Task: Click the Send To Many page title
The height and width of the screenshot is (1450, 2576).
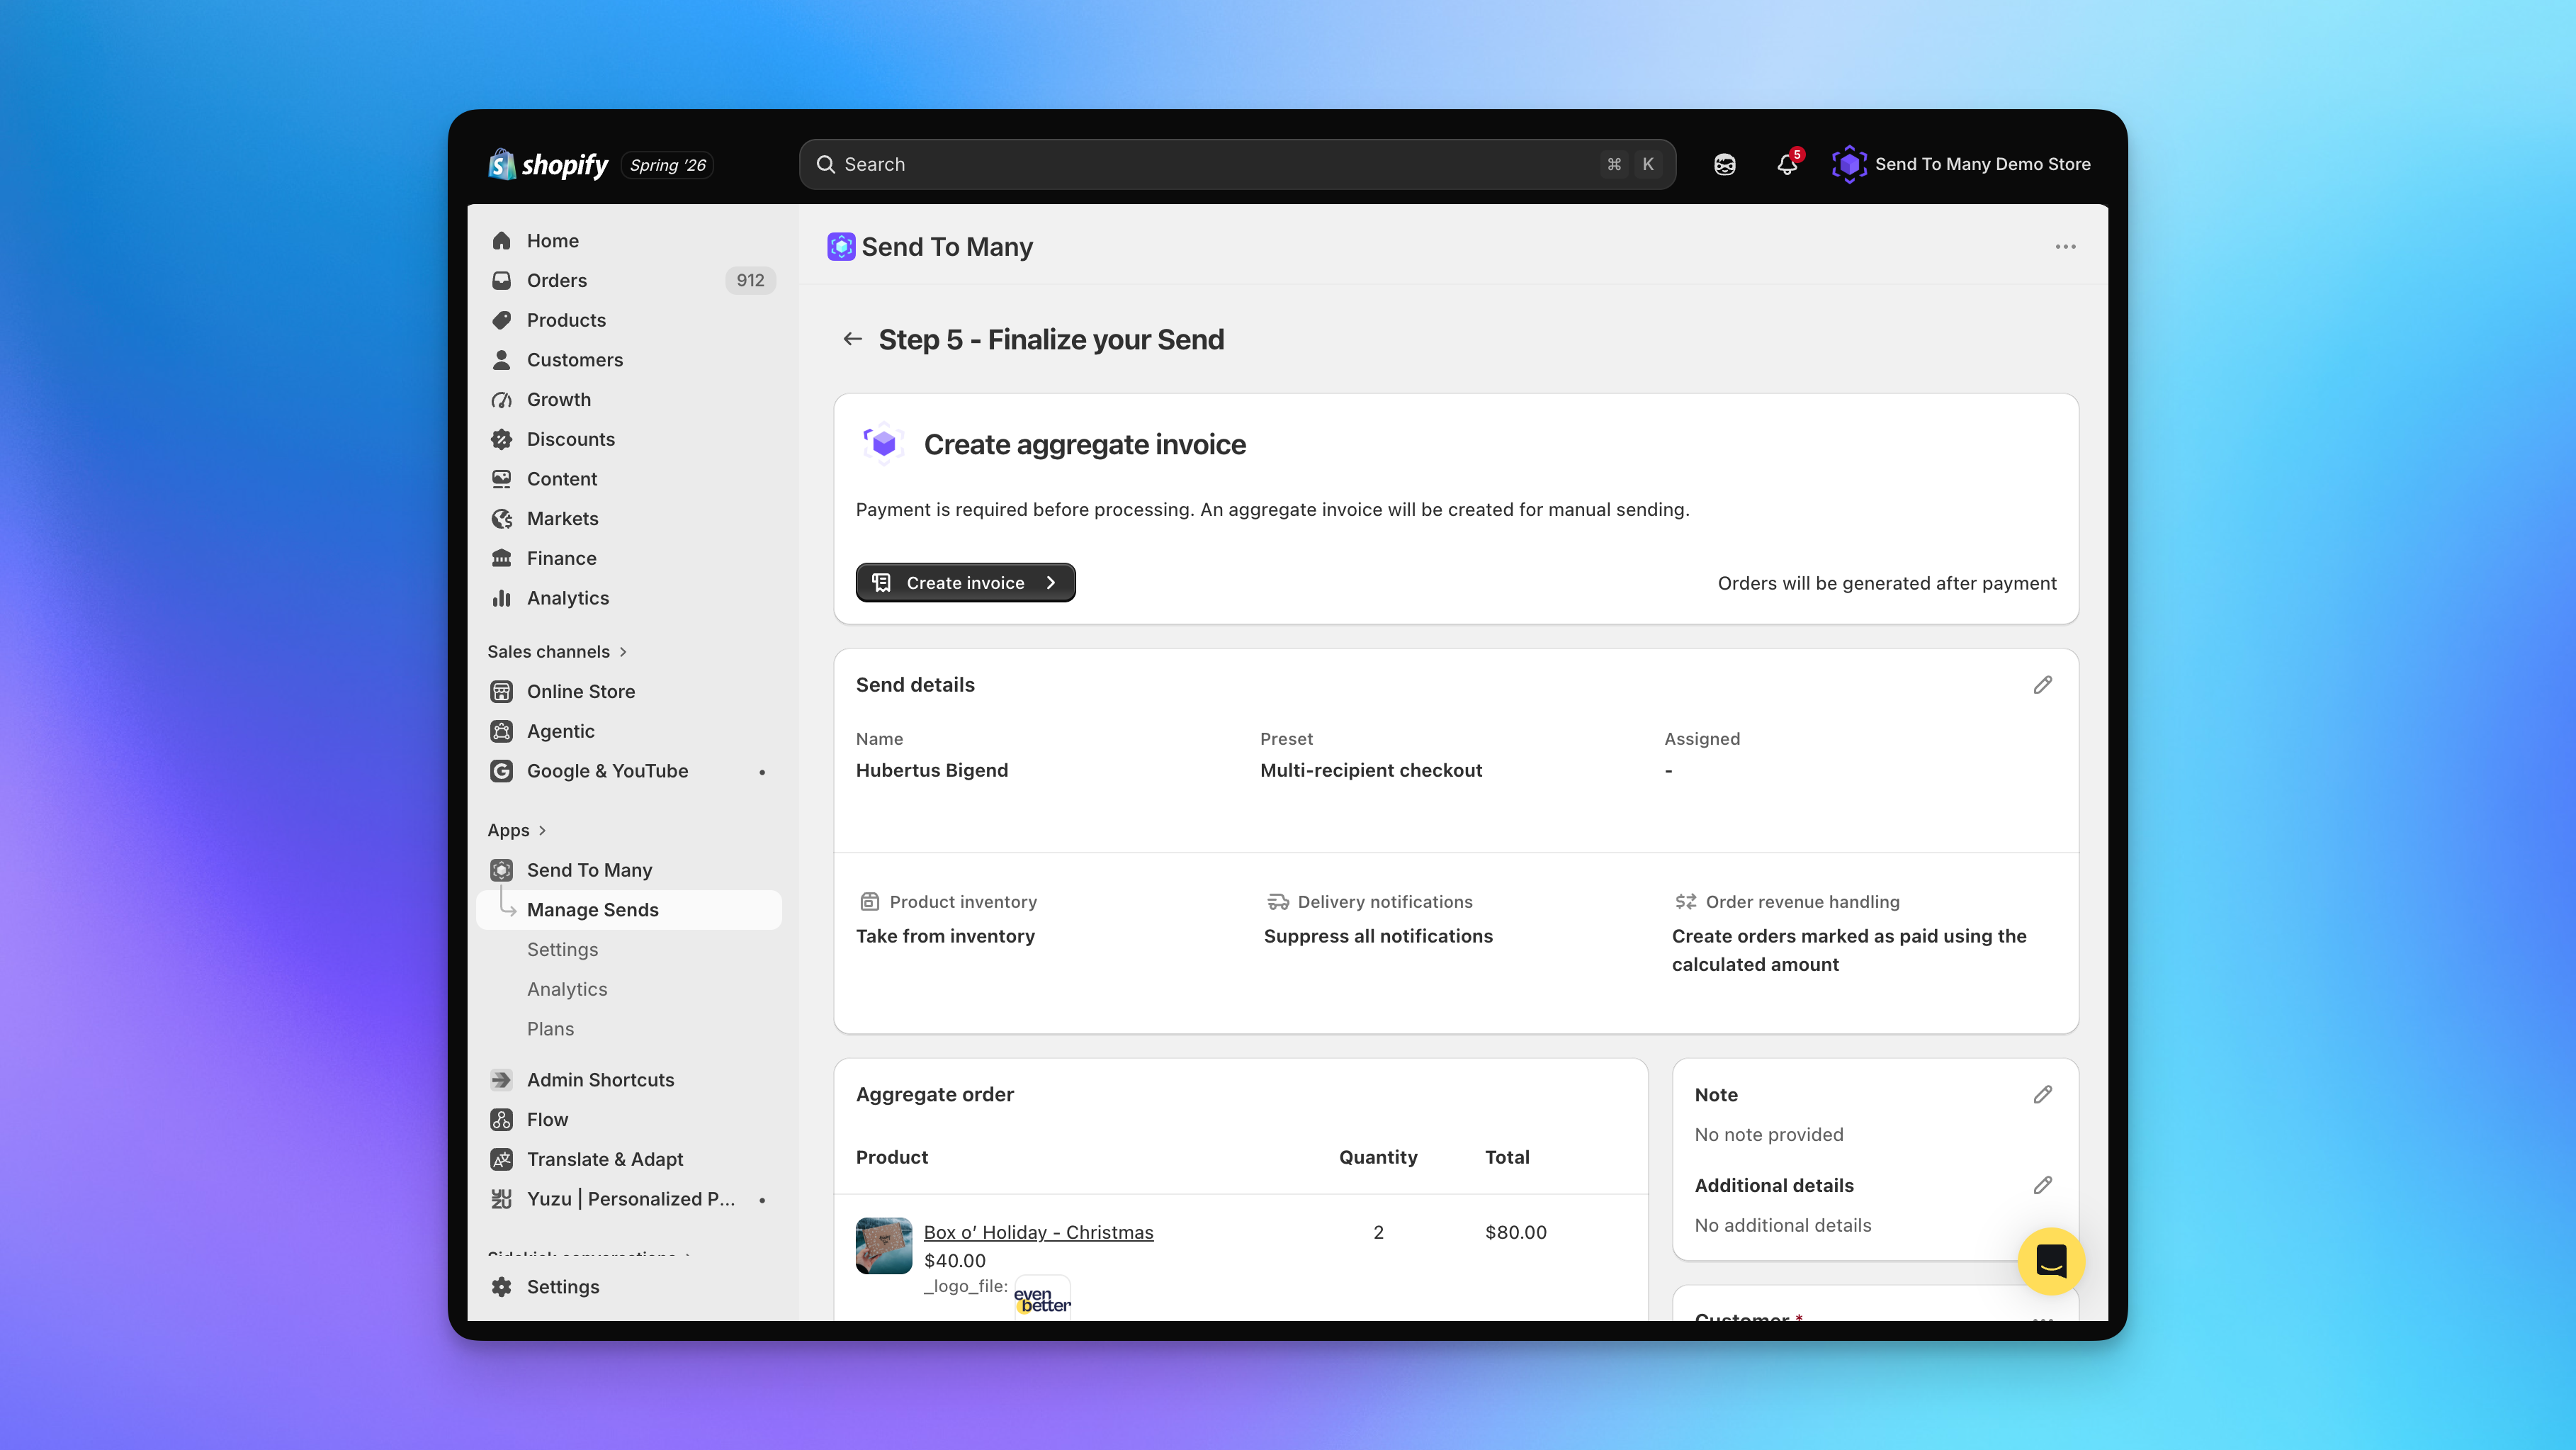Action: coord(946,247)
